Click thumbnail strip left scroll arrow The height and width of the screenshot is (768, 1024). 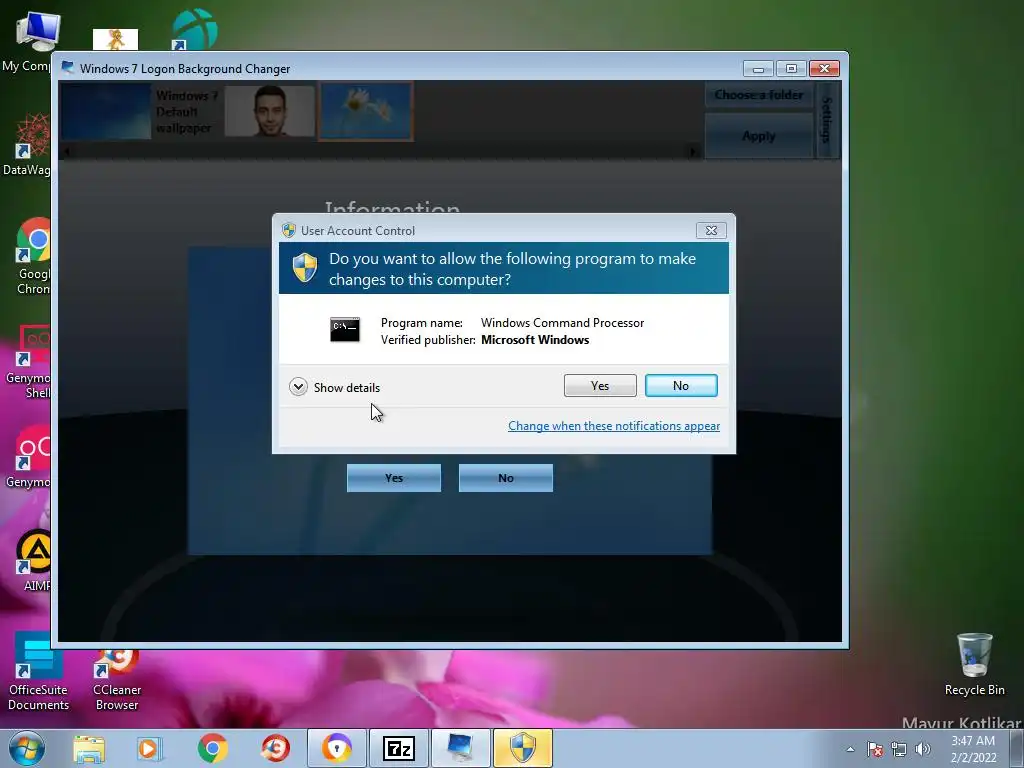[67, 152]
